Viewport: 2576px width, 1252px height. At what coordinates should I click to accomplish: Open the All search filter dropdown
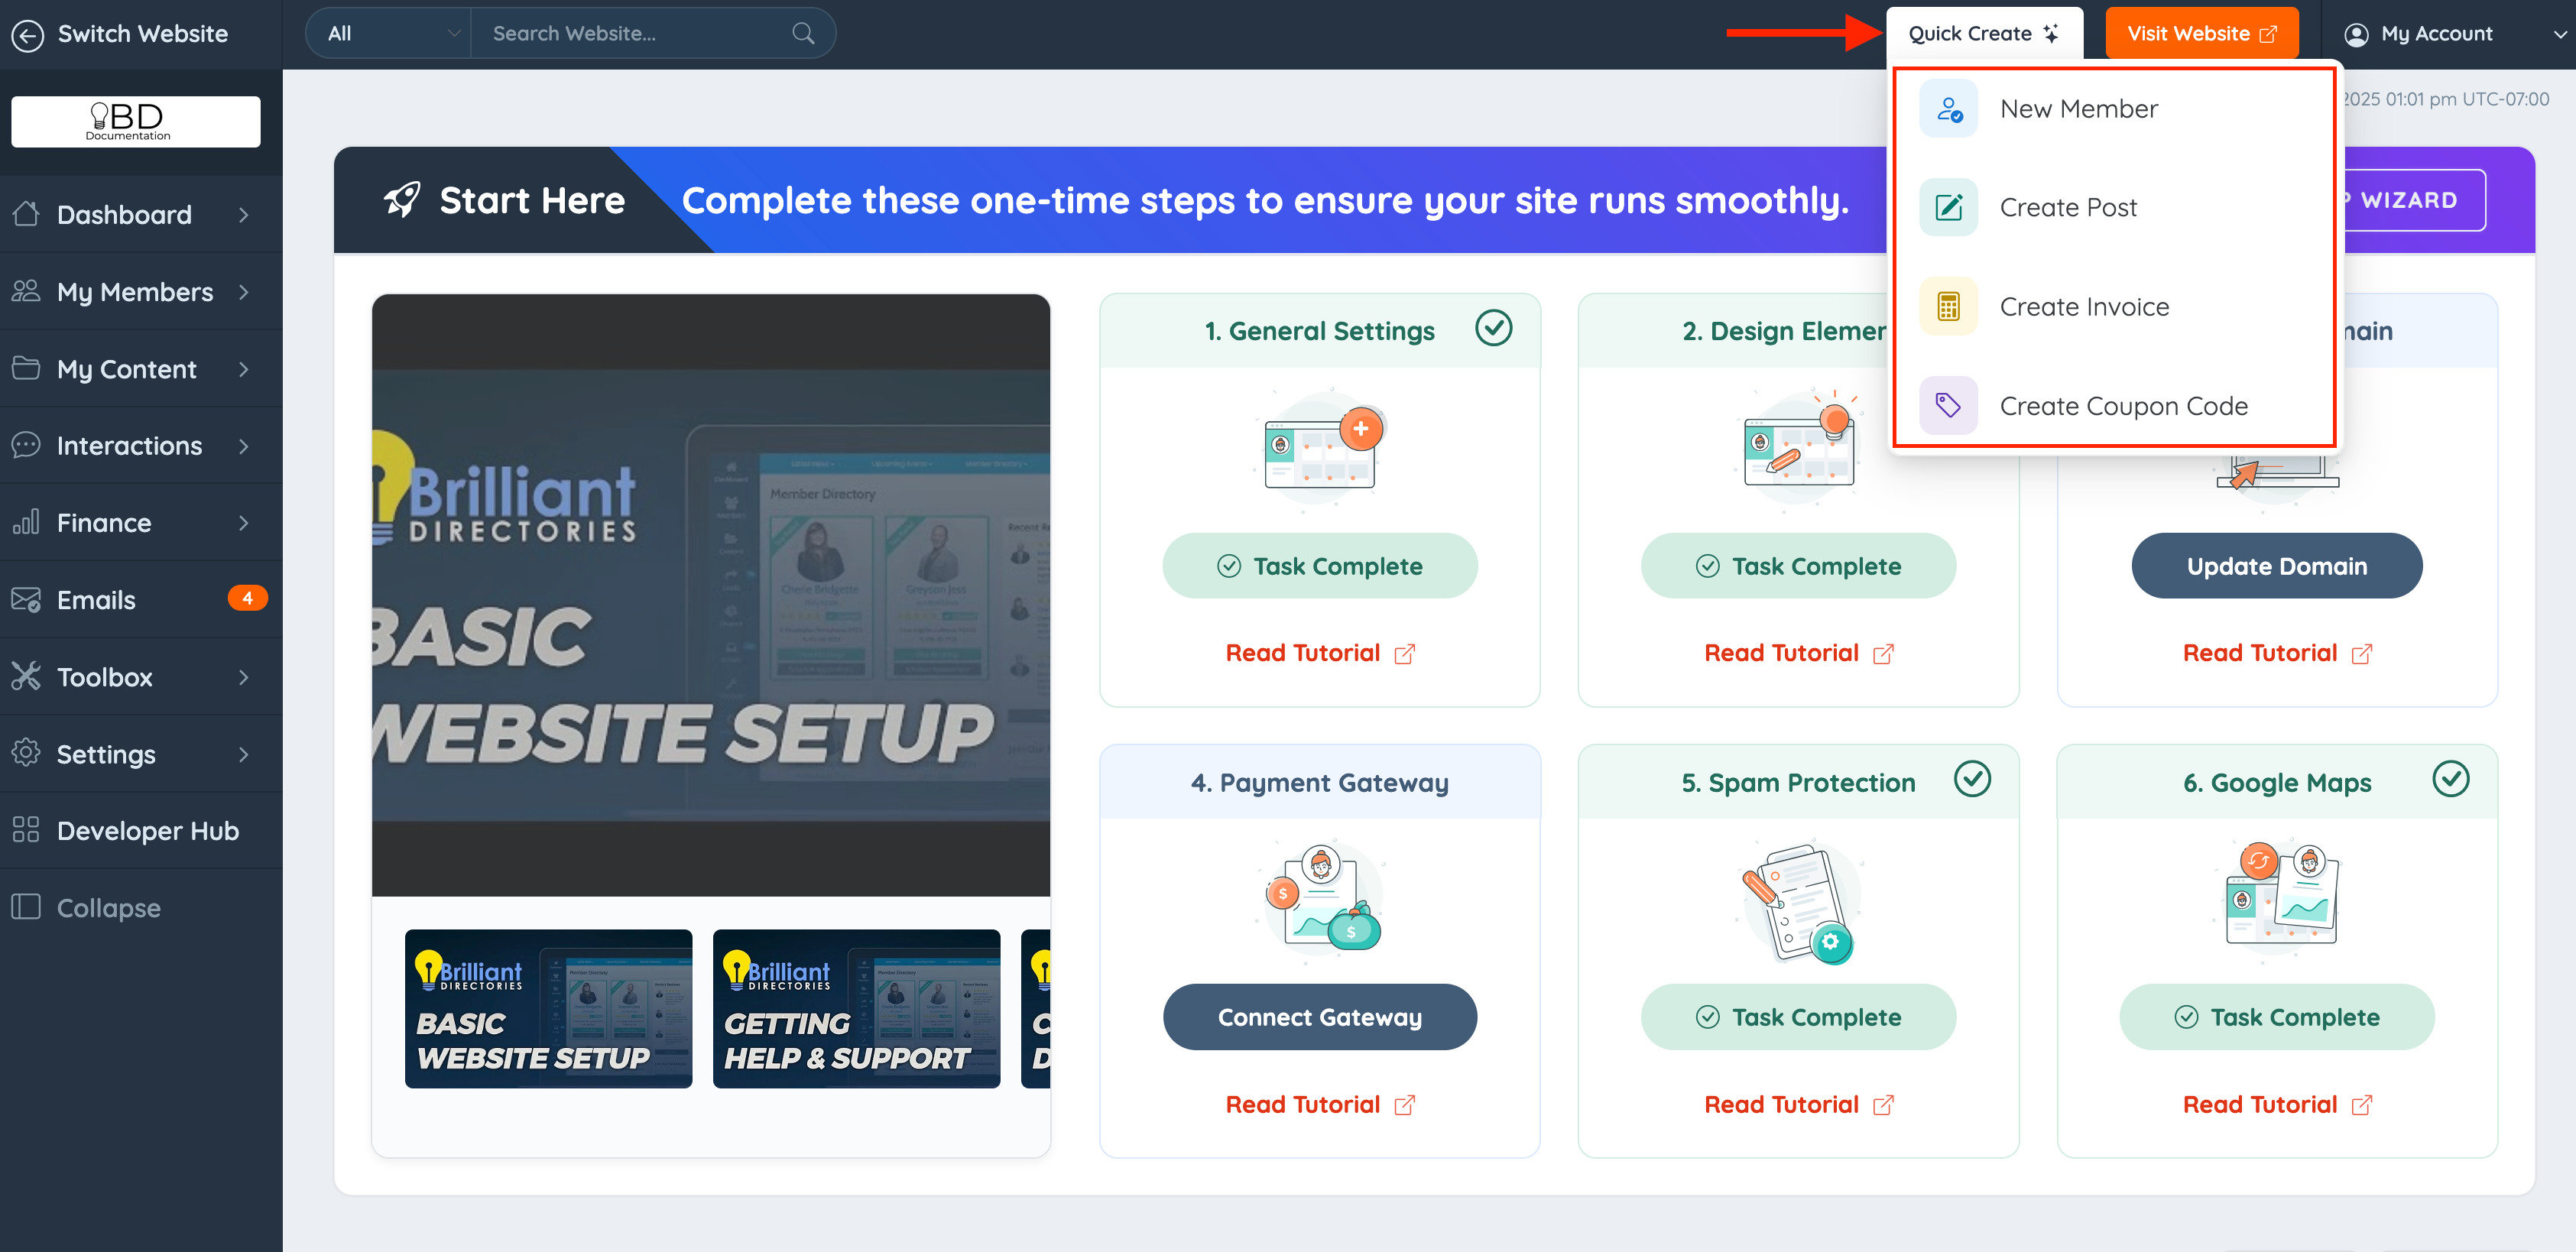[388, 33]
